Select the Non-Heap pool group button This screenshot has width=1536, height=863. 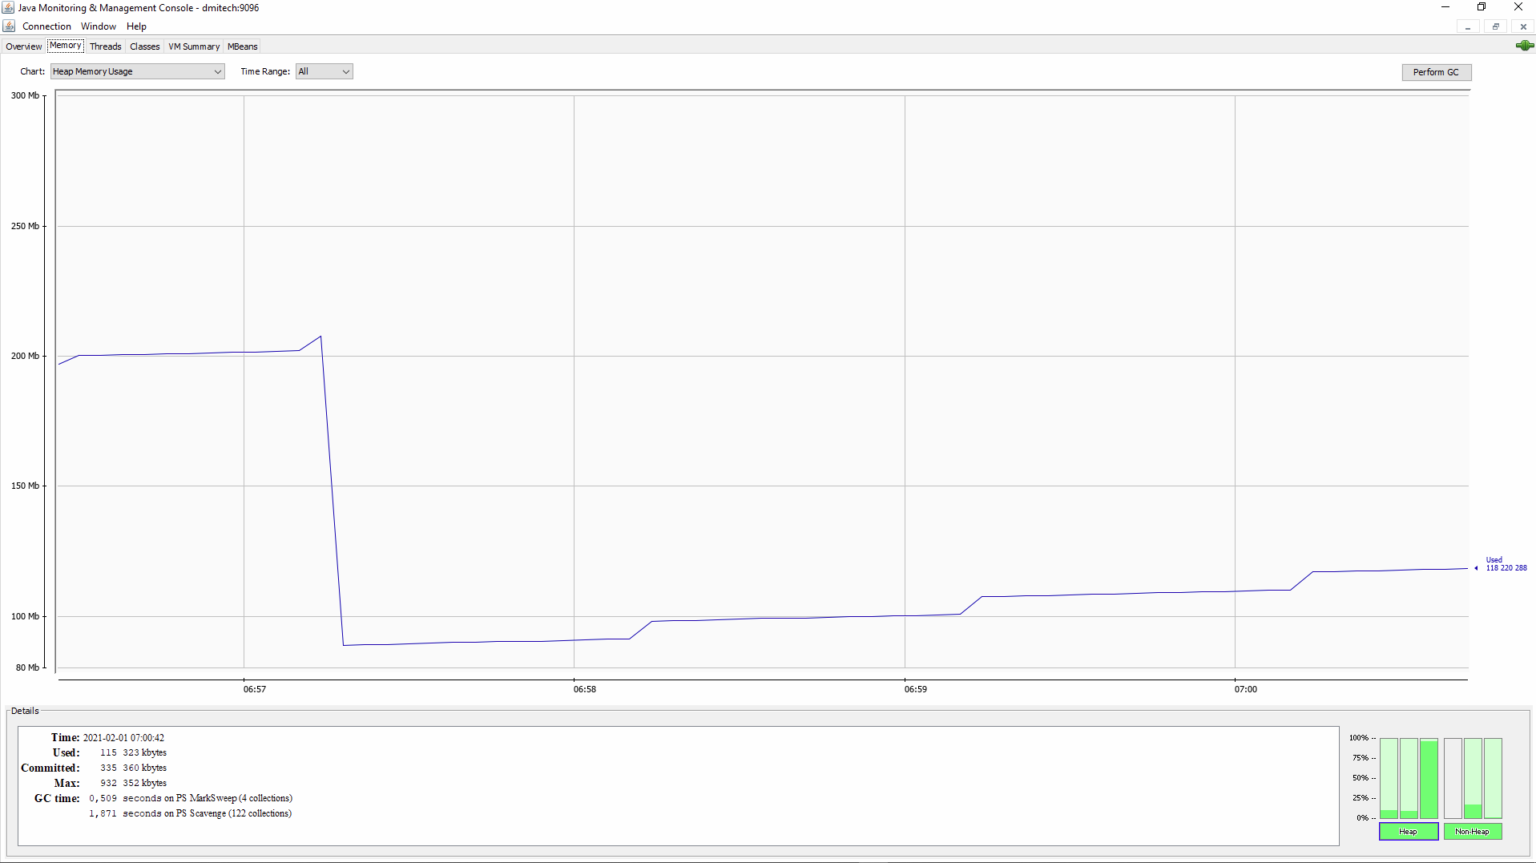tap(1472, 831)
